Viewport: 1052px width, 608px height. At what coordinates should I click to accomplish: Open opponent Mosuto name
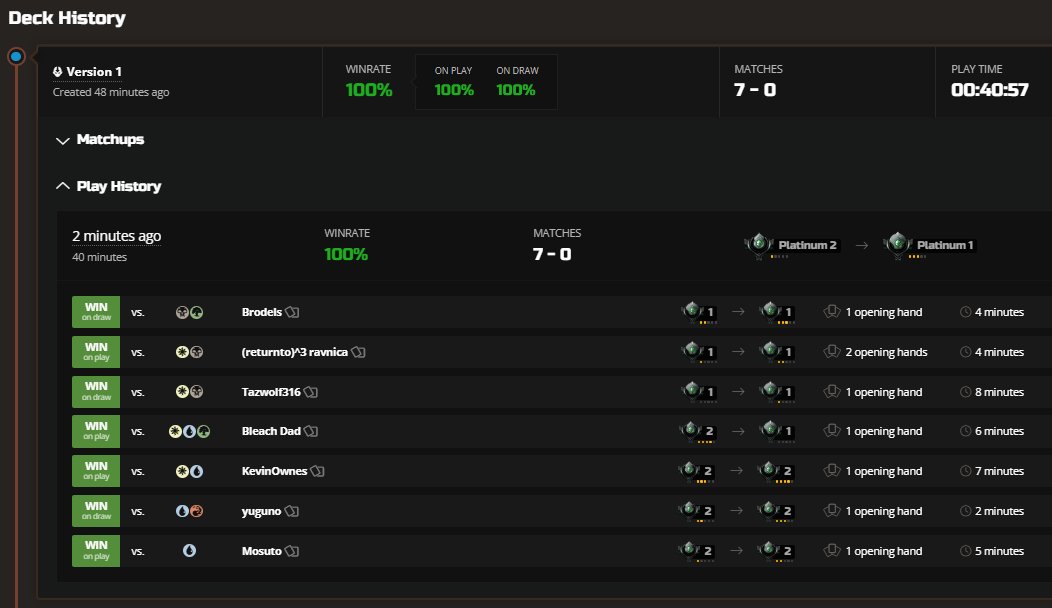pos(262,551)
